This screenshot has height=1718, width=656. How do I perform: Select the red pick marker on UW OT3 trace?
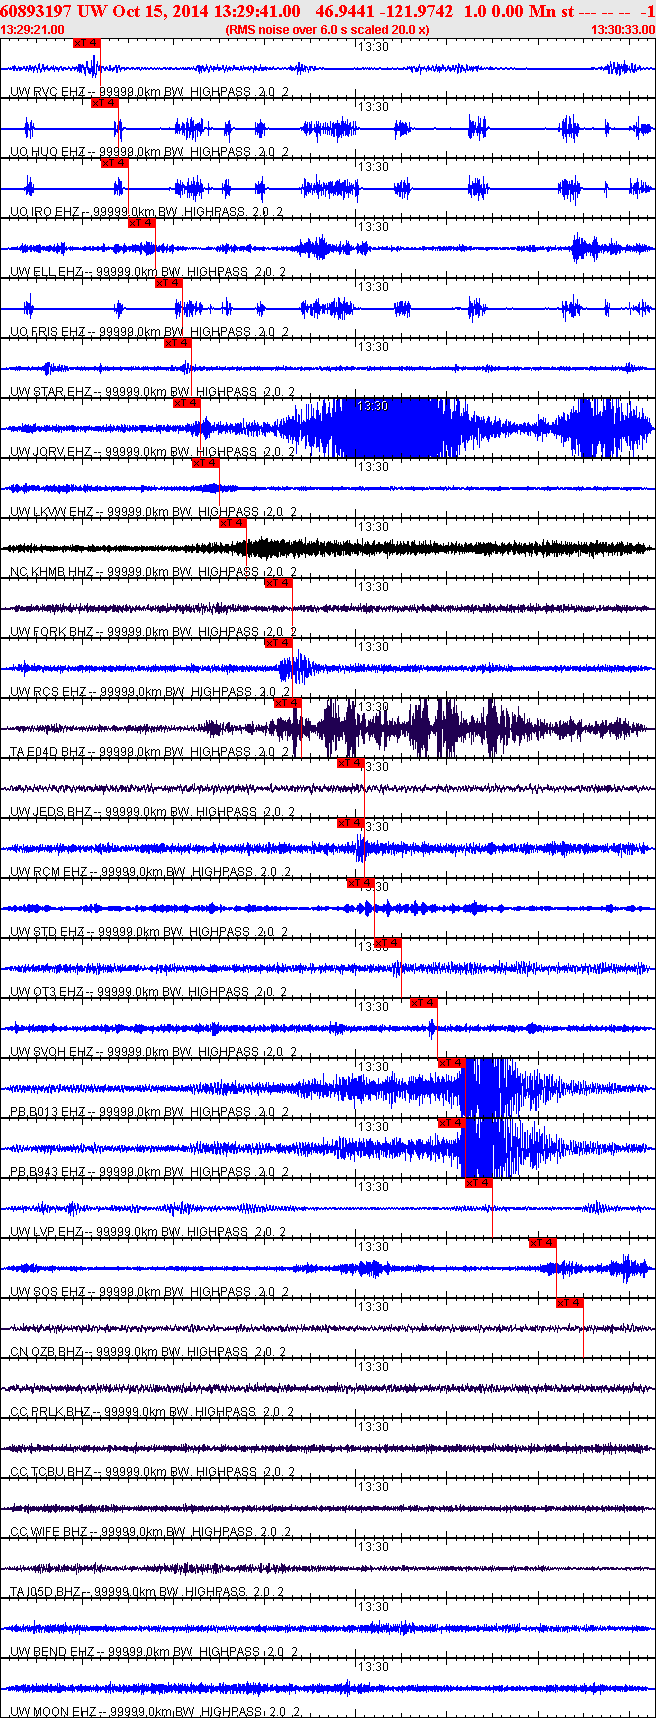click(388, 943)
